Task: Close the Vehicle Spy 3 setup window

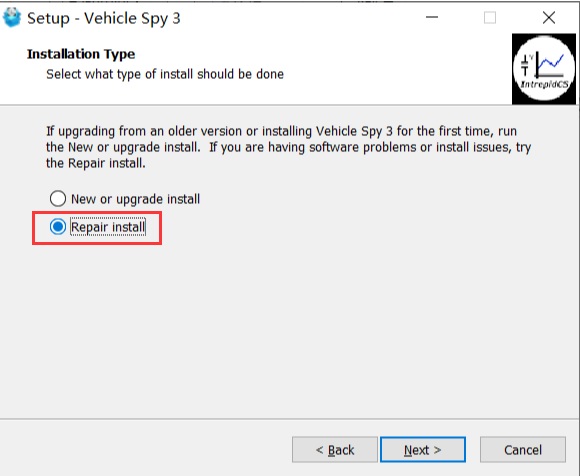Action: coord(549,17)
